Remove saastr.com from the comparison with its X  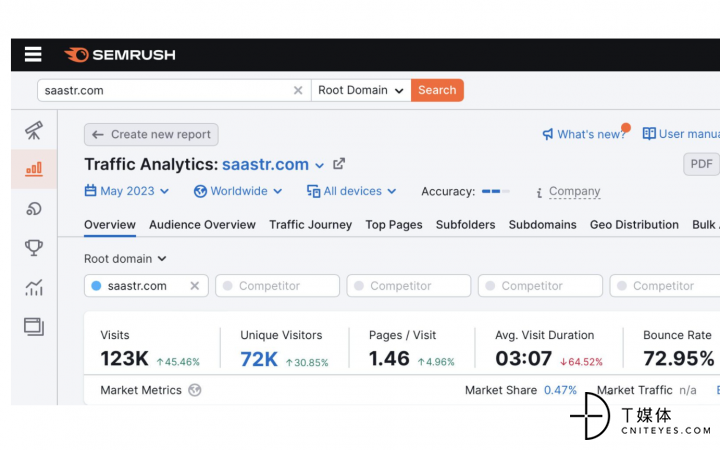click(195, 286)
